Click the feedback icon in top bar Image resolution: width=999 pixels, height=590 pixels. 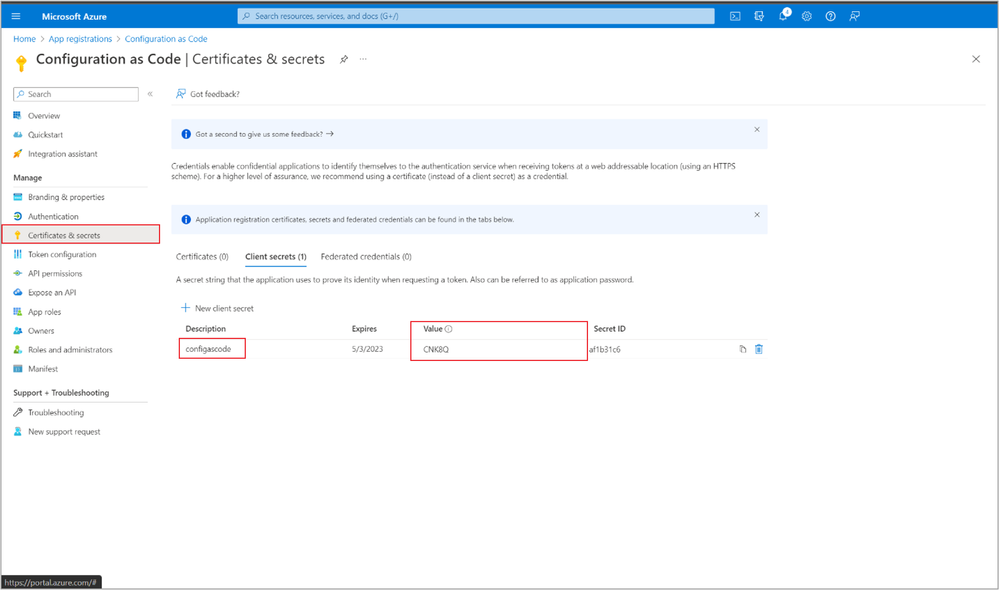854,16
